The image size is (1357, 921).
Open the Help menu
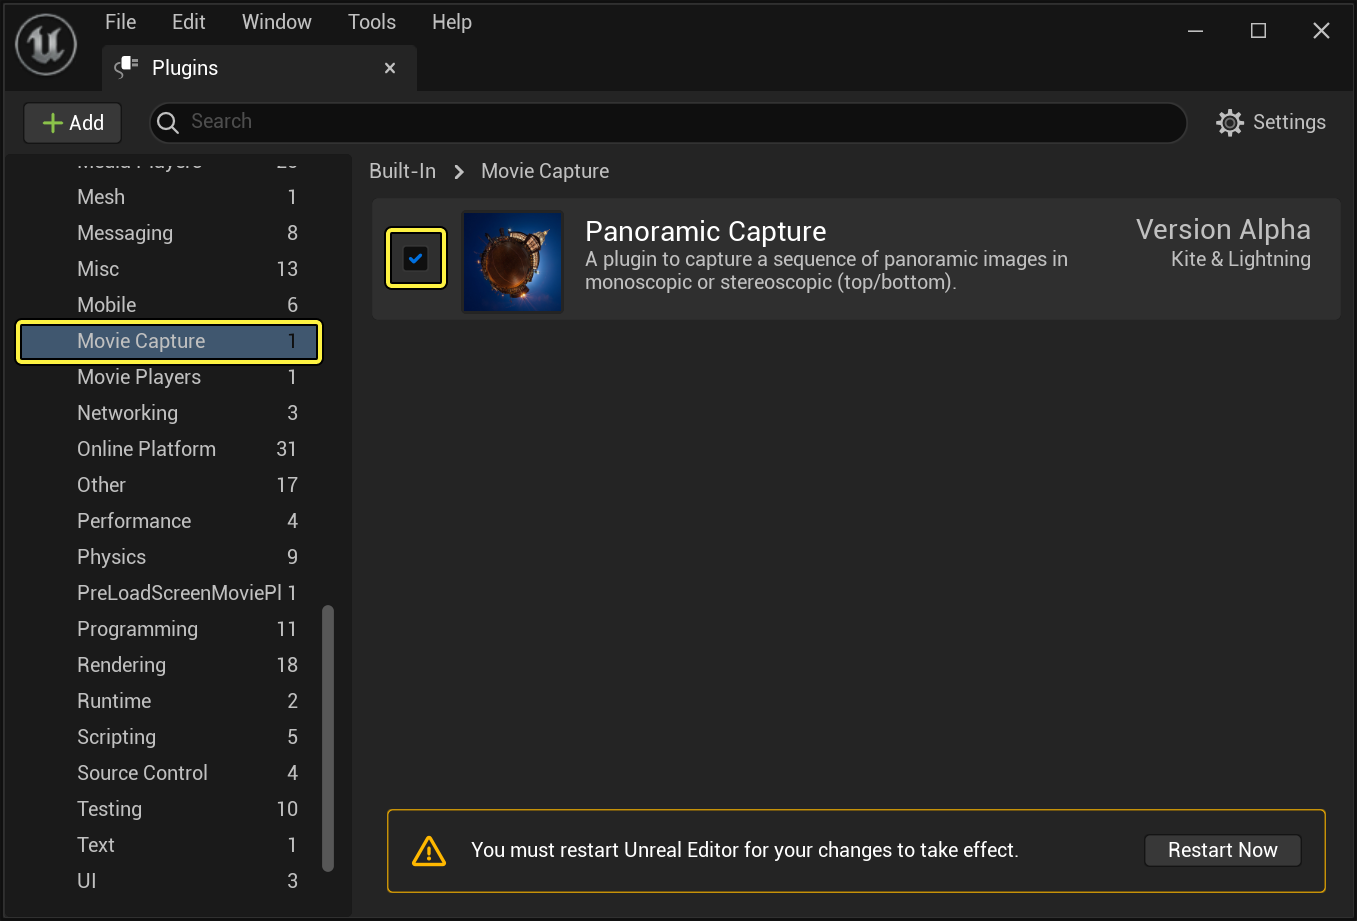pyautogui.click(x=452, y=22)
